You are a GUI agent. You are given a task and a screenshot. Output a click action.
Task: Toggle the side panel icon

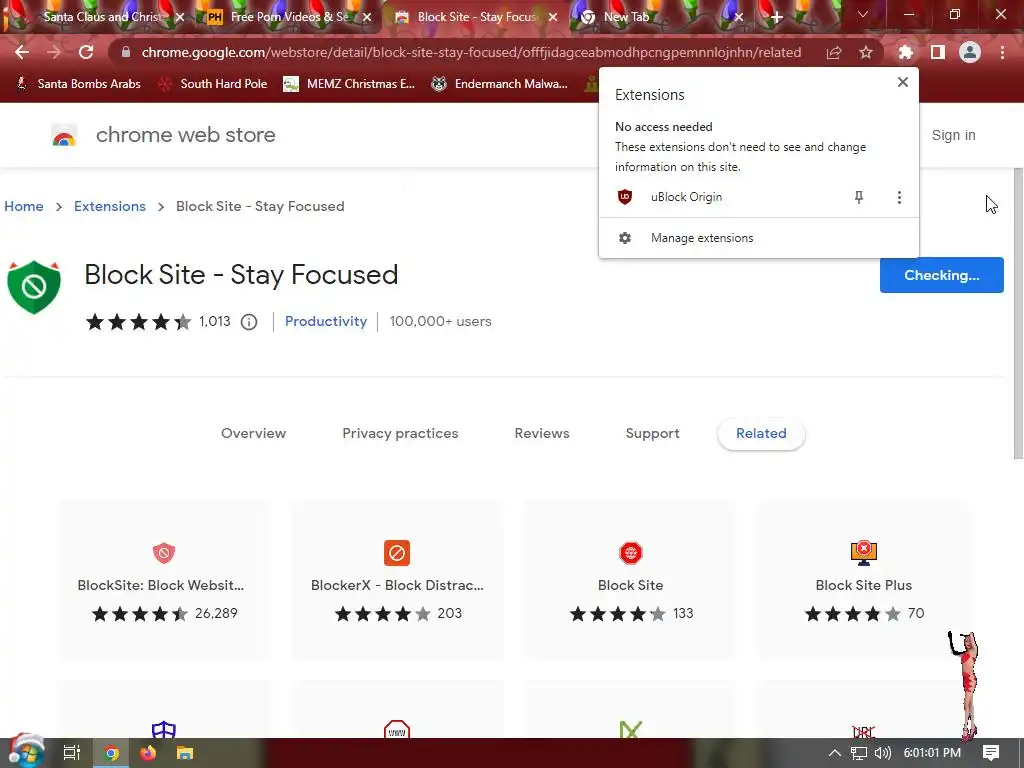[x=938, y=52]
